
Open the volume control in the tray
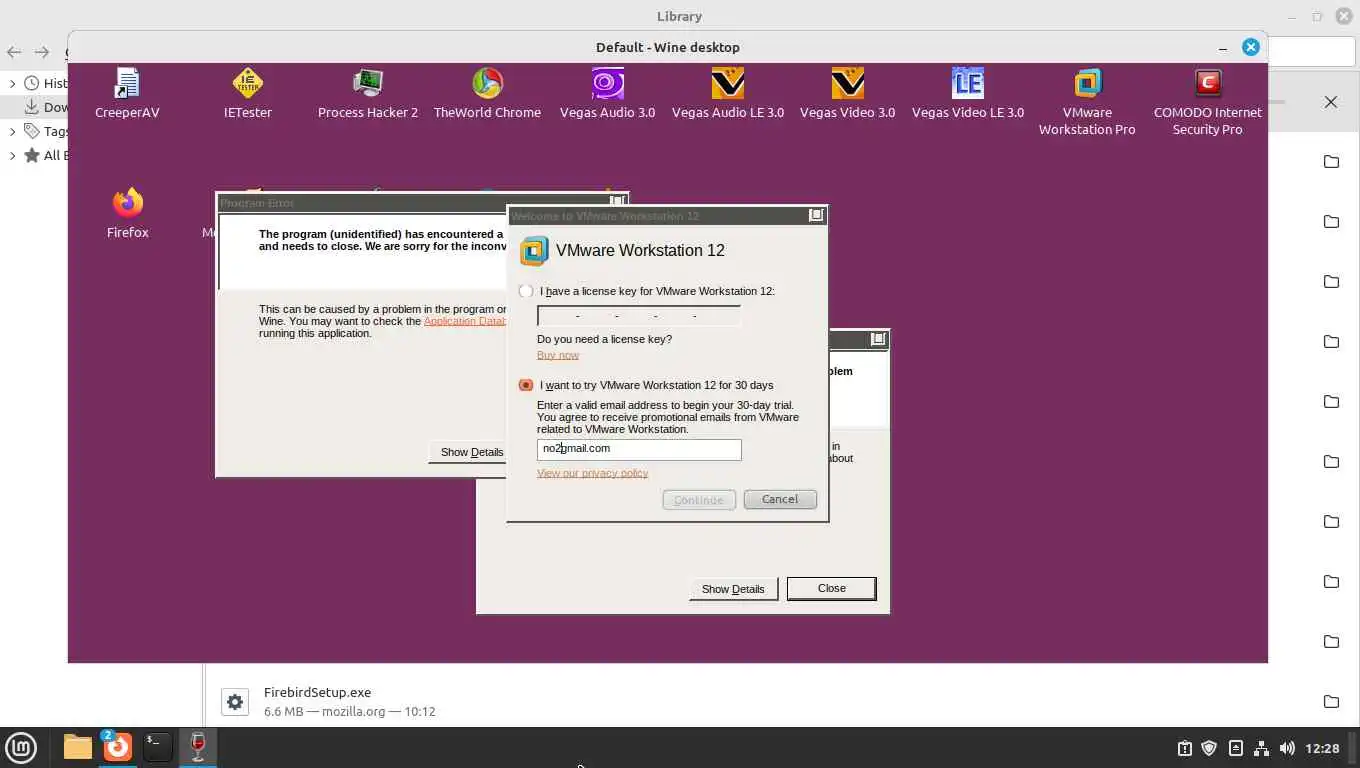click(1287, 748)
